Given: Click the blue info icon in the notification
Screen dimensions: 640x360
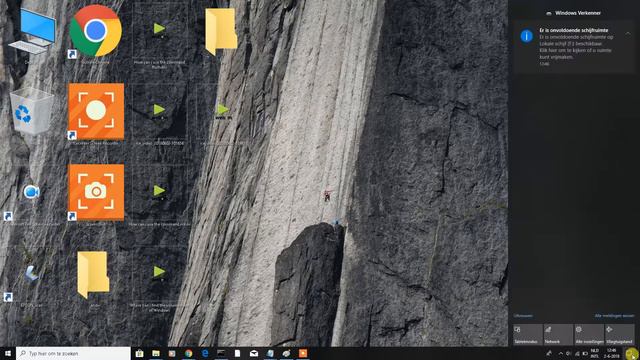Looking at the screenshot, I should 527,36.
